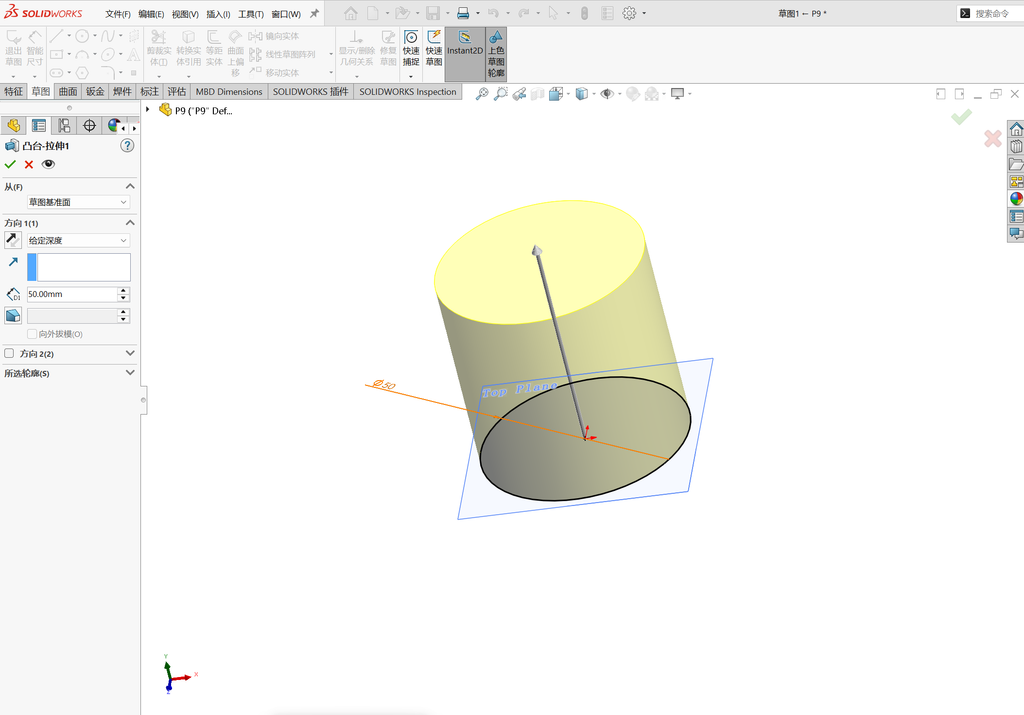The image size is (1024, 715).
Task: Click the zoom to area icon
Action: pyautogui.click(x=501, y=94)
